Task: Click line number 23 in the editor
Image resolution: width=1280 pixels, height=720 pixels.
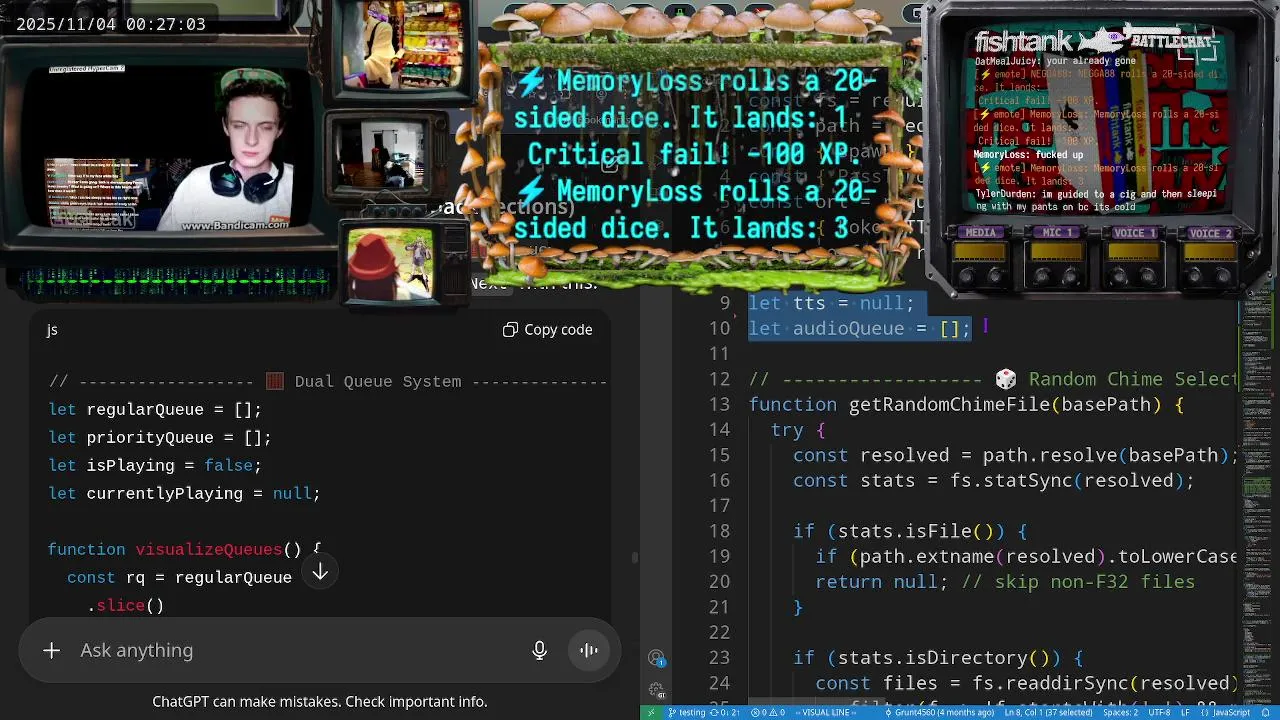Action: [x=719, y=658]
